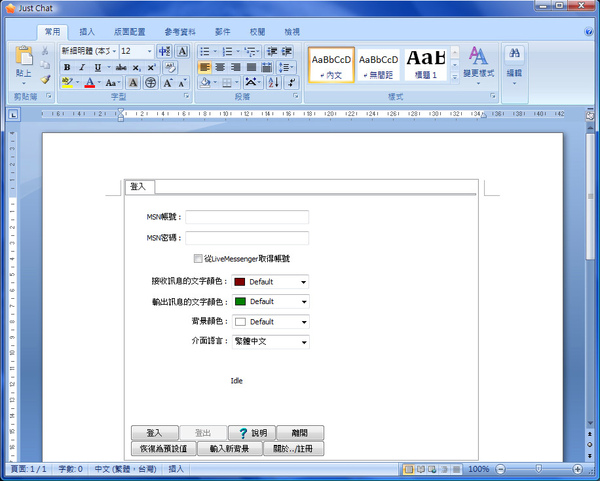Image resolution: width=600 pixels, height=481 pixels.
Task: Click the 離開 exit button
Action: tap(300, 433)
